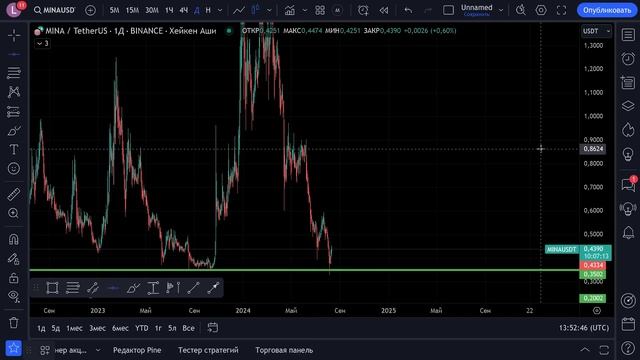Select the 15M timeframe
The height and width of the screenshot is (360, 640).
[132, 10]
